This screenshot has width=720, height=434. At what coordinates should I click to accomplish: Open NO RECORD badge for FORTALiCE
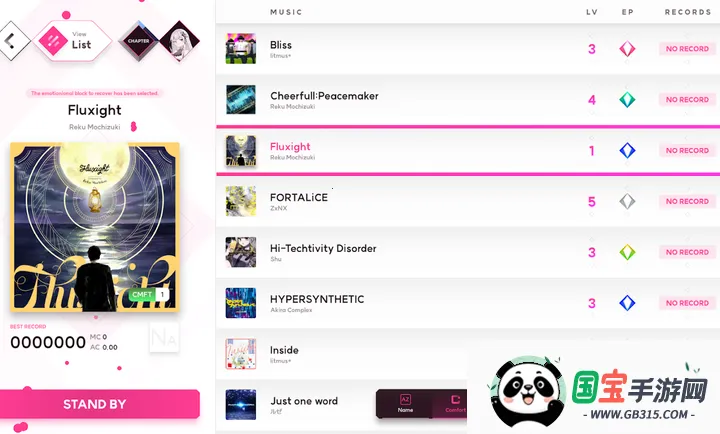tap(687, 201)
